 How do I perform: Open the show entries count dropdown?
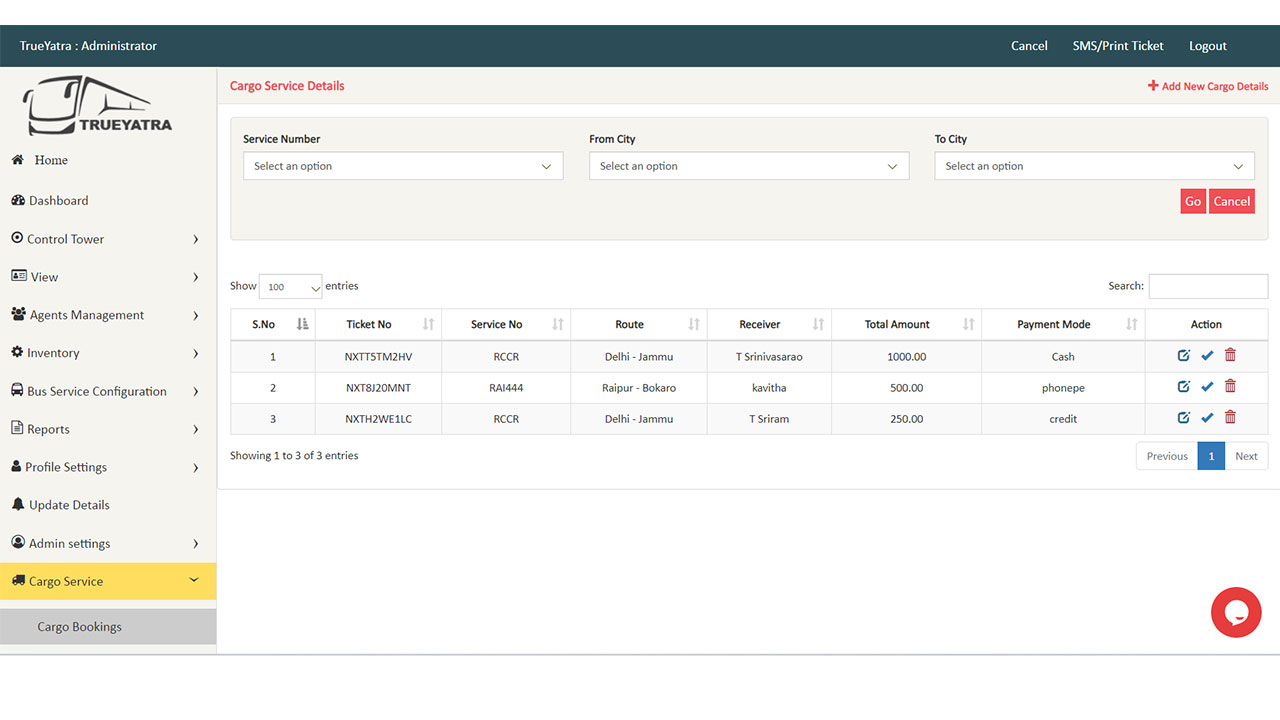pos(290,287)
